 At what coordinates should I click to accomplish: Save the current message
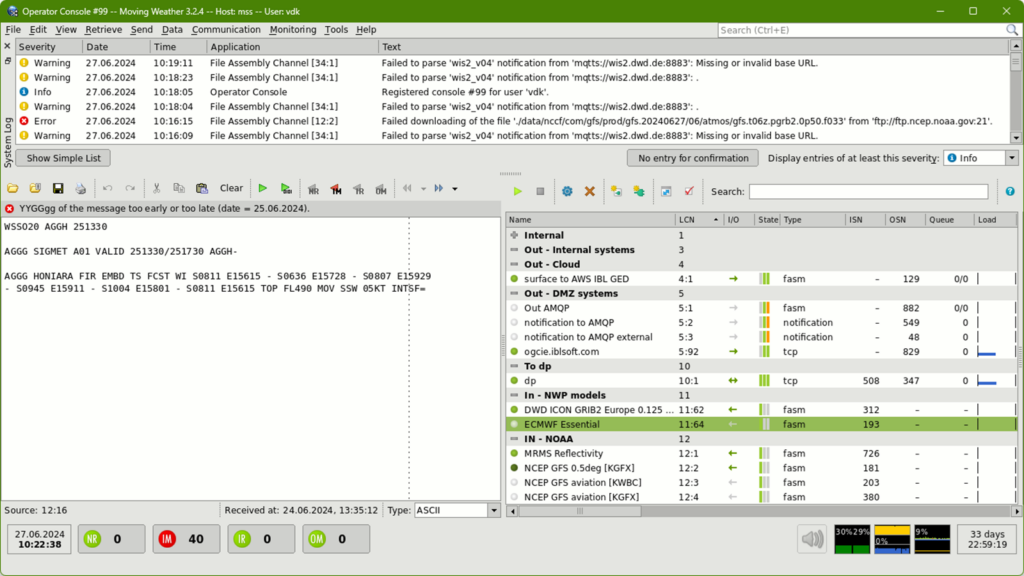pos(57,188)
